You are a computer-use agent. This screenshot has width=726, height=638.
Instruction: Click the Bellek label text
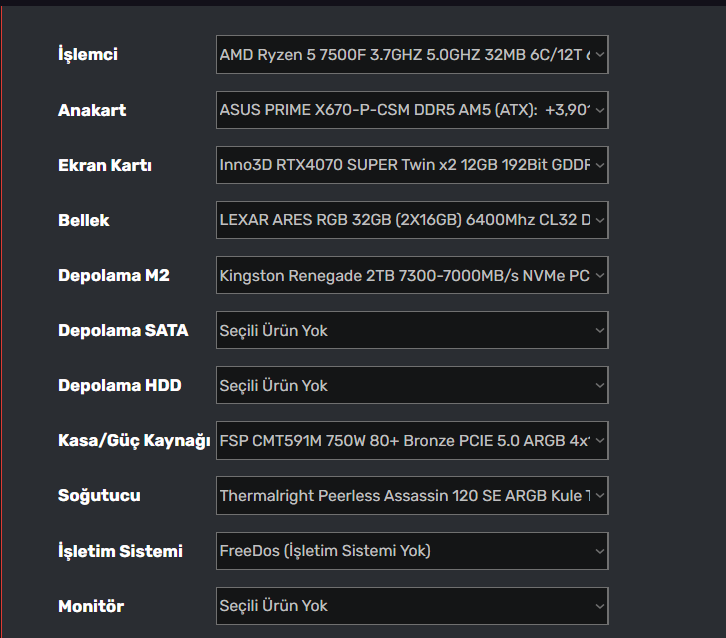[84, 220]
